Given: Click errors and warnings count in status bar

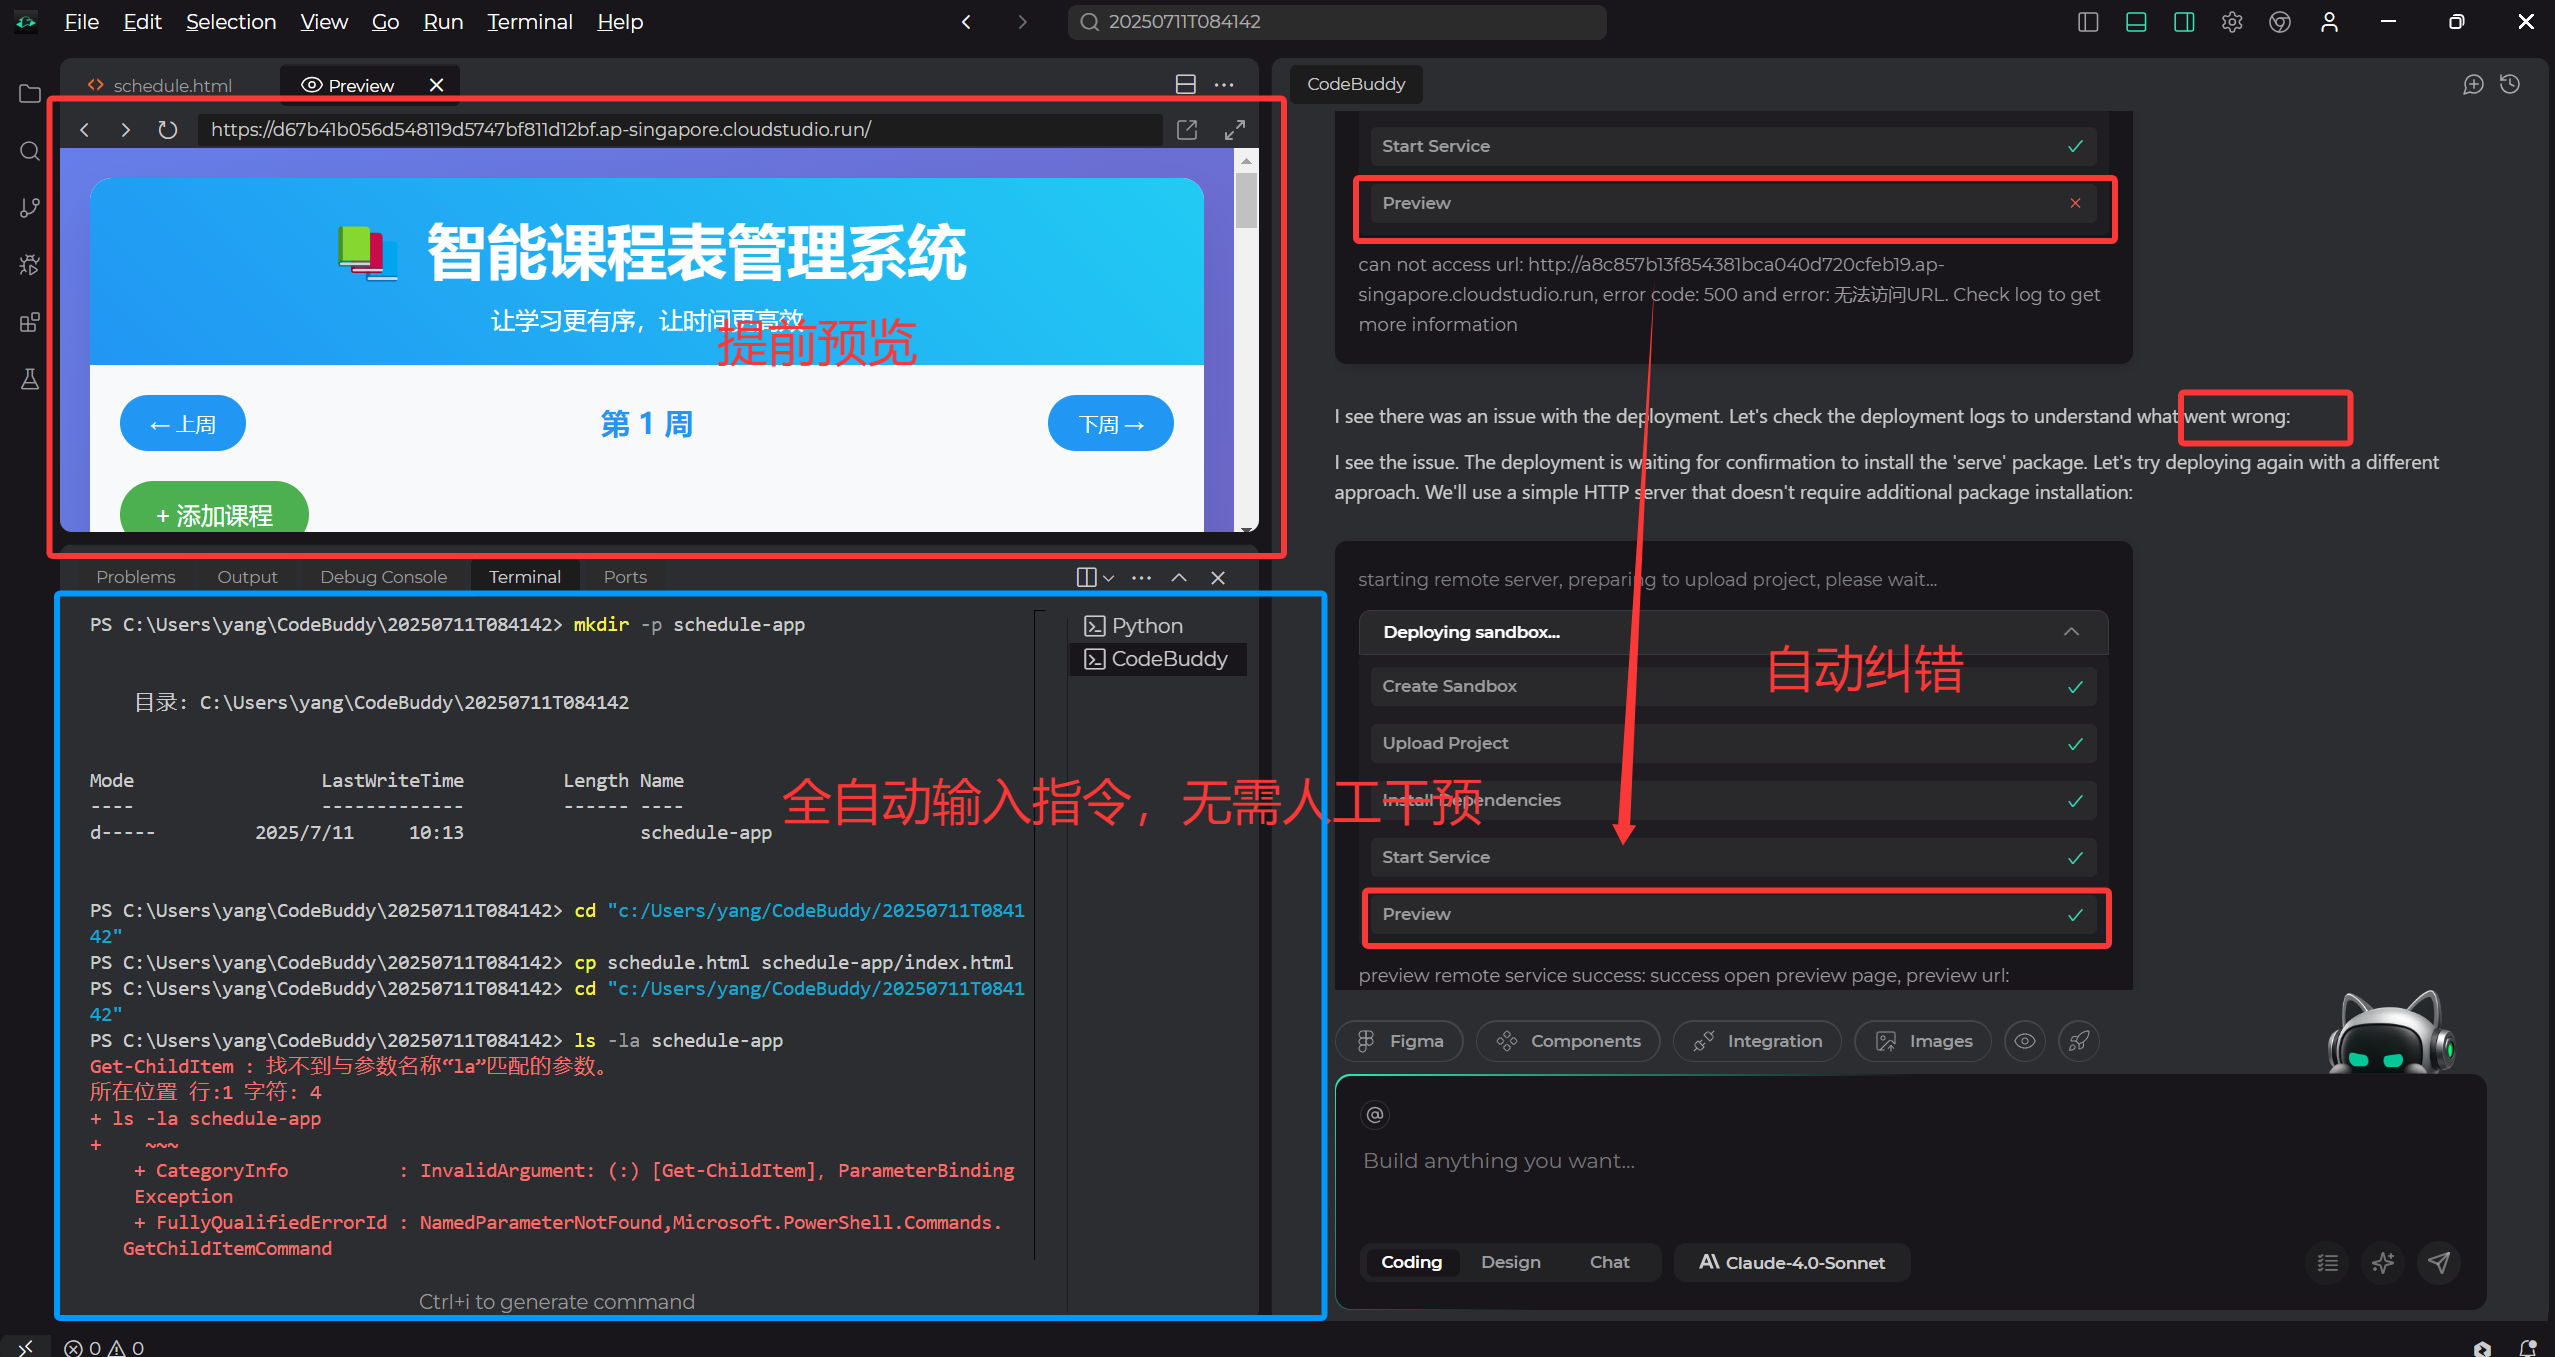Looking at the screenshot, I should [104, 1347].
